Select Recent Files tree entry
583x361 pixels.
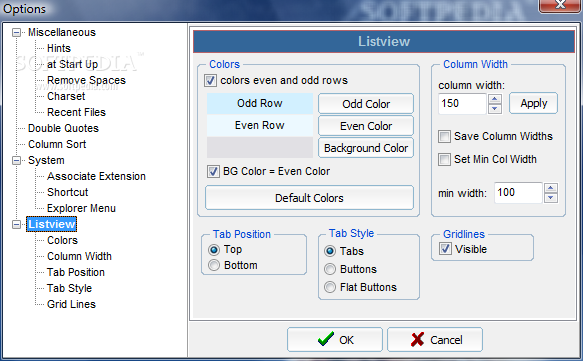click(x=76, y=112)
